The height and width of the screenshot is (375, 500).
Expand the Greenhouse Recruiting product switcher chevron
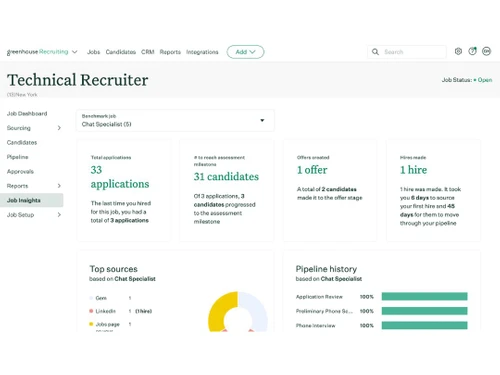(x=75, y=52)
